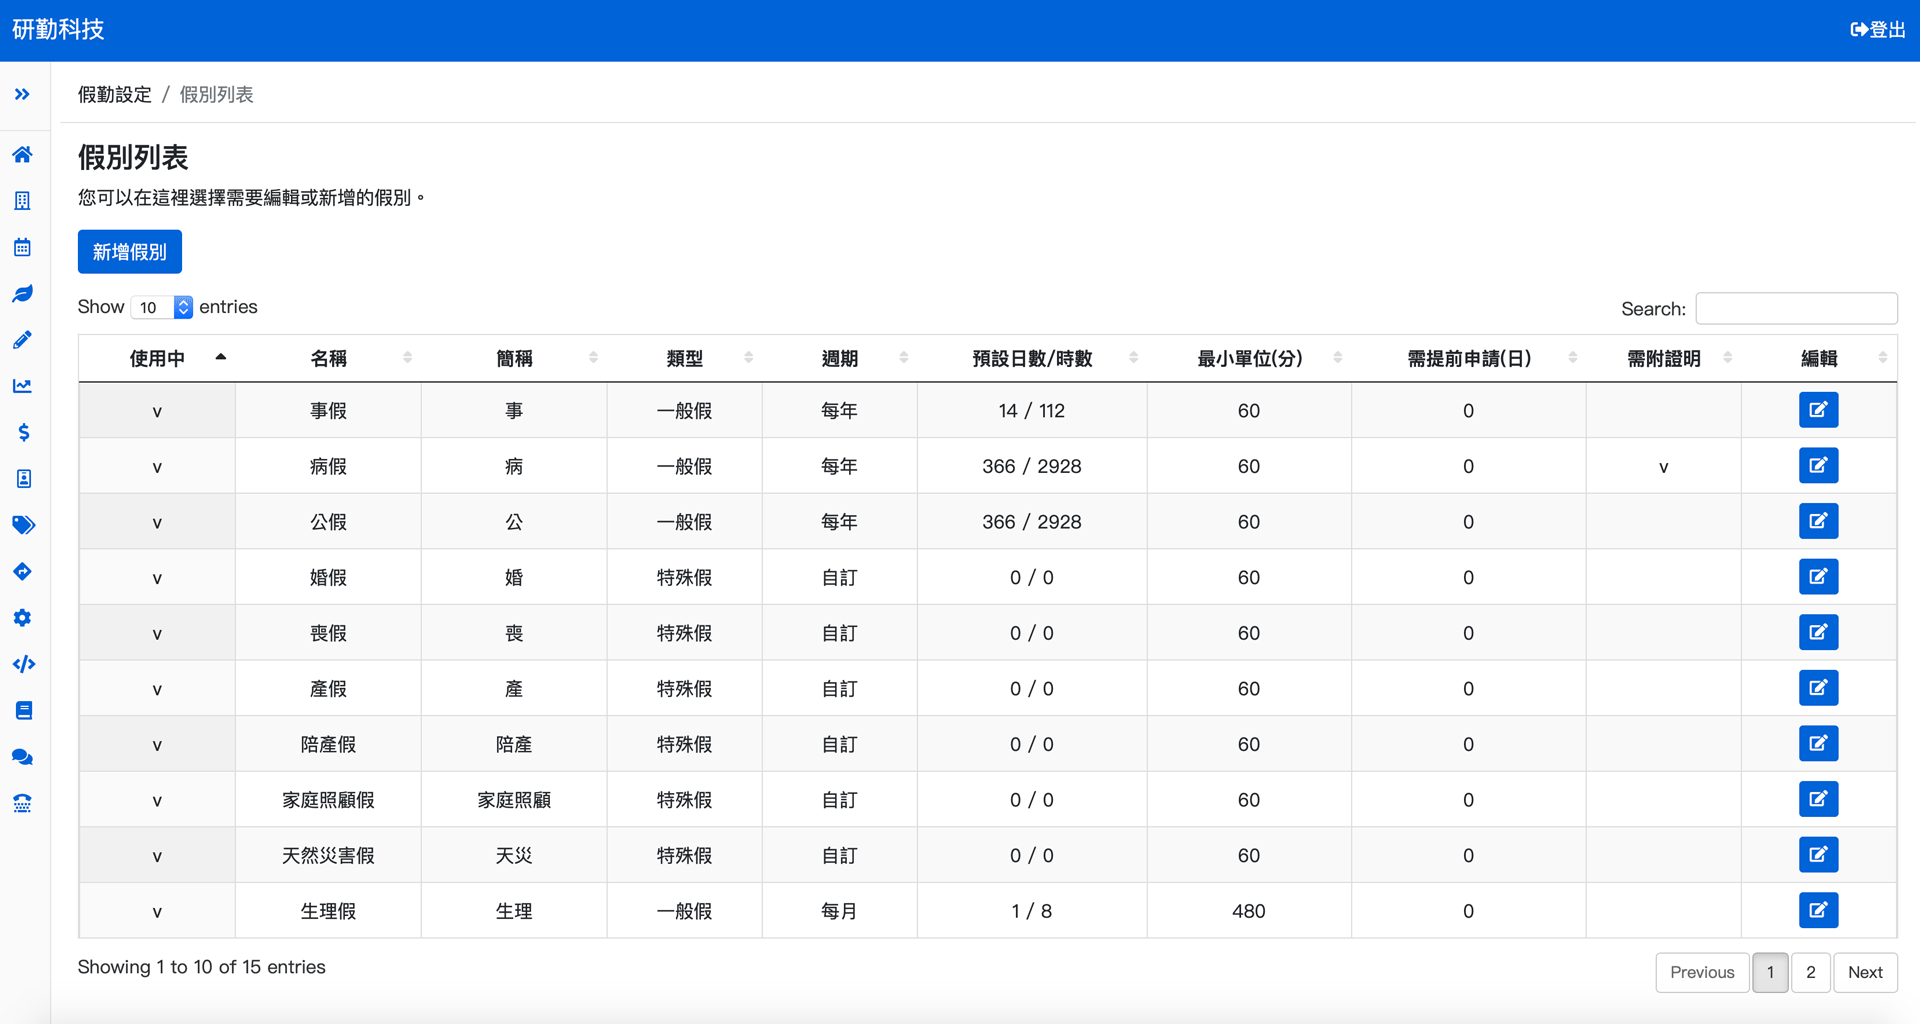This screenshot has height=1024, width=1920.
Task: Open the 假勤設定 breadcrumb link
Action: pyautogui.click(x=114, y=93)
